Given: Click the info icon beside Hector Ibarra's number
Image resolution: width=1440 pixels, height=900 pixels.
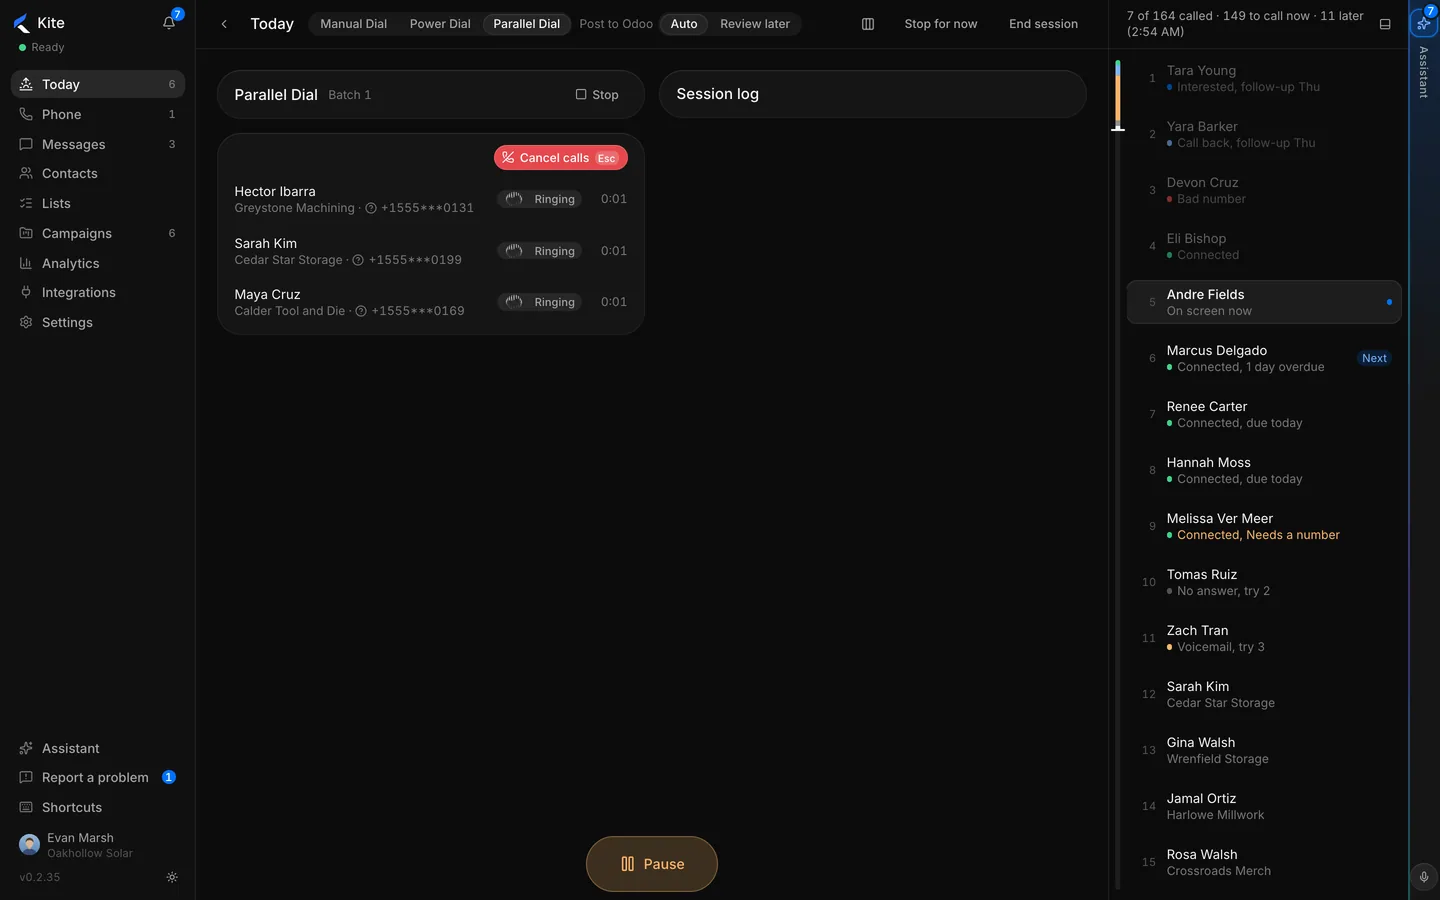Looking at the screenshot, I should (371, 208).
